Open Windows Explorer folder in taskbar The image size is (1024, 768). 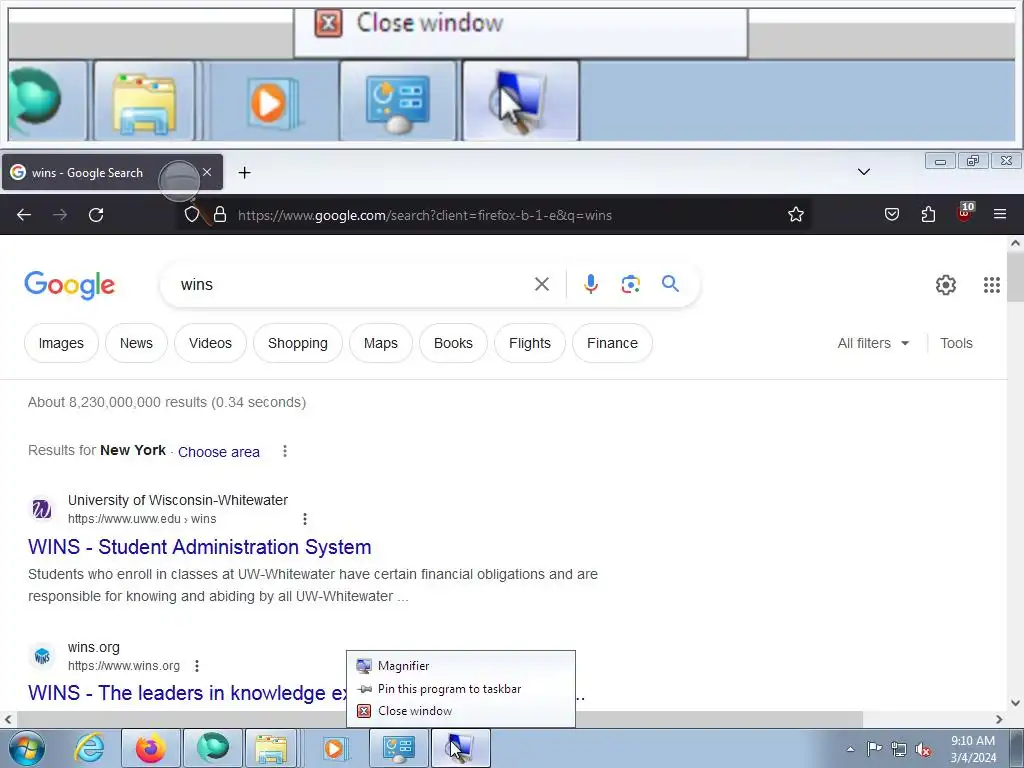(x=272, y=748)
